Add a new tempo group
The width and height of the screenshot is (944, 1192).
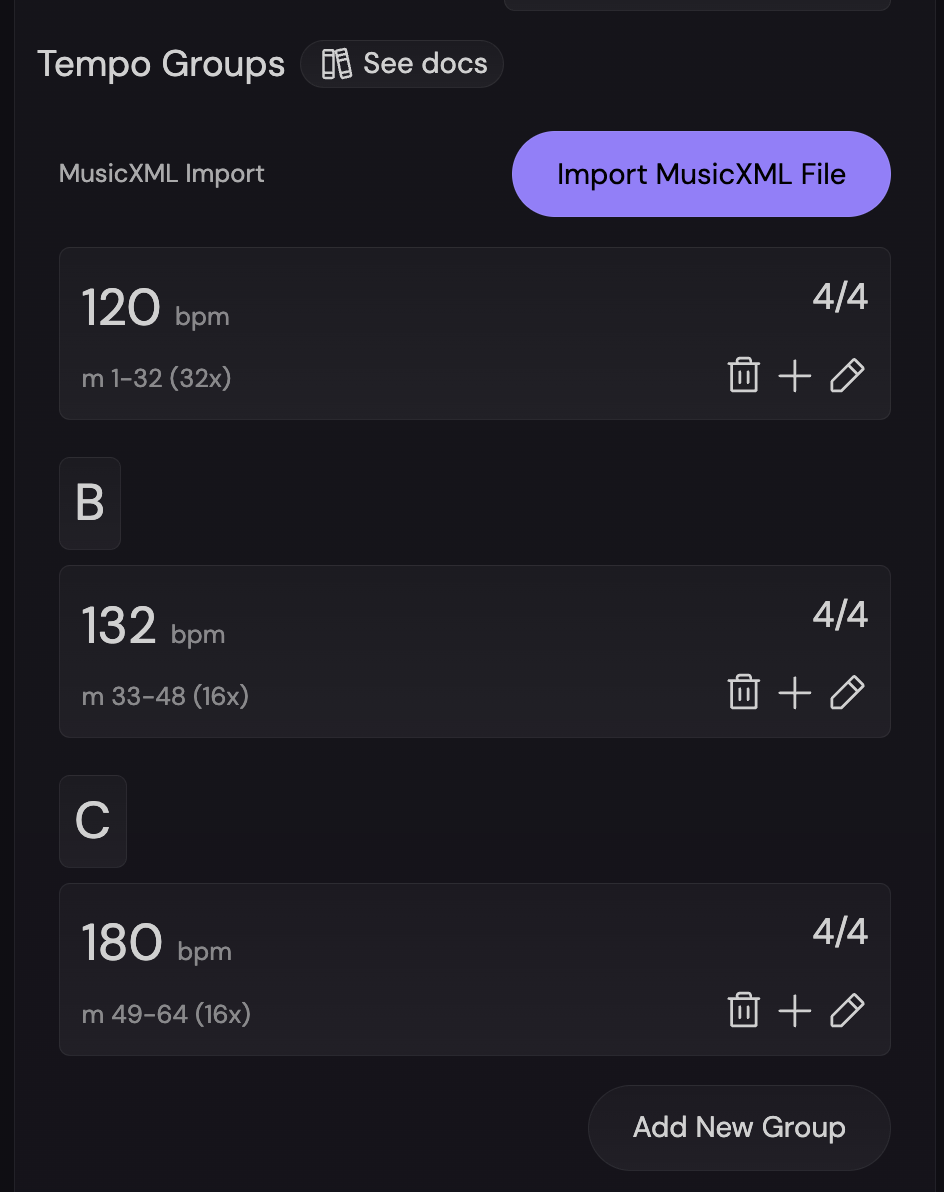739,1127
